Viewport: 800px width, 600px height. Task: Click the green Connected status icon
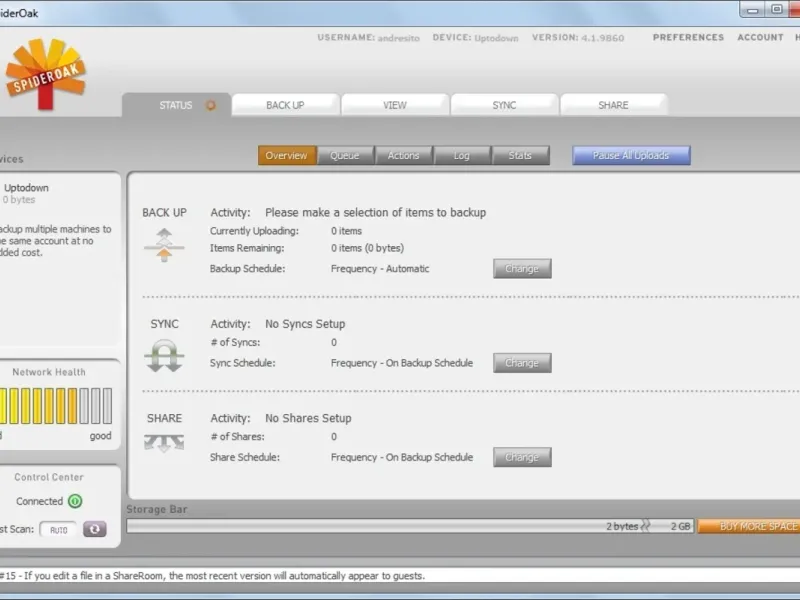tap(75, 501)
